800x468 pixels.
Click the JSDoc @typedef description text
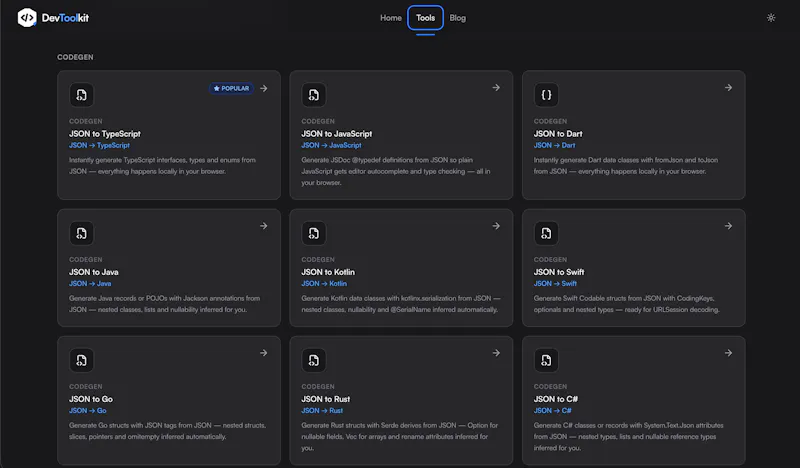395,171
